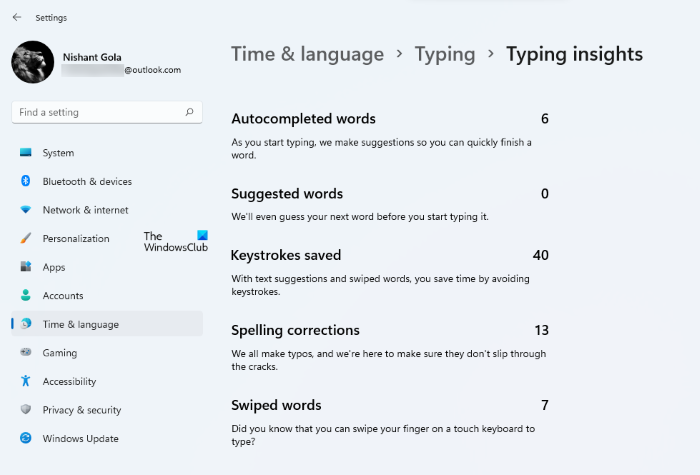
Task: Click the 'Did you know that you can swipe' description
Action: [x=383, y=435]
